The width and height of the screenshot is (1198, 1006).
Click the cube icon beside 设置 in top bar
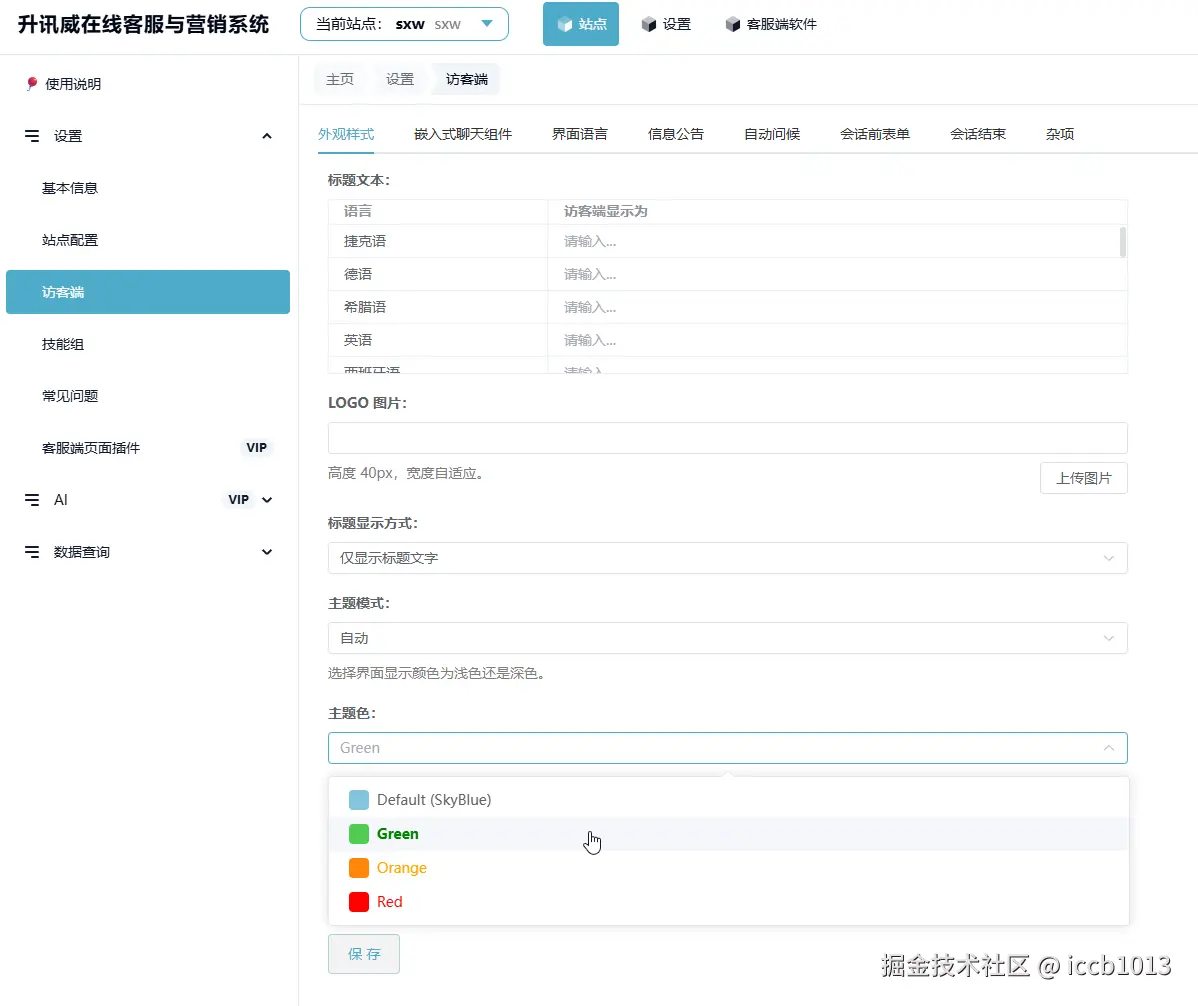[x=649, y=24]
